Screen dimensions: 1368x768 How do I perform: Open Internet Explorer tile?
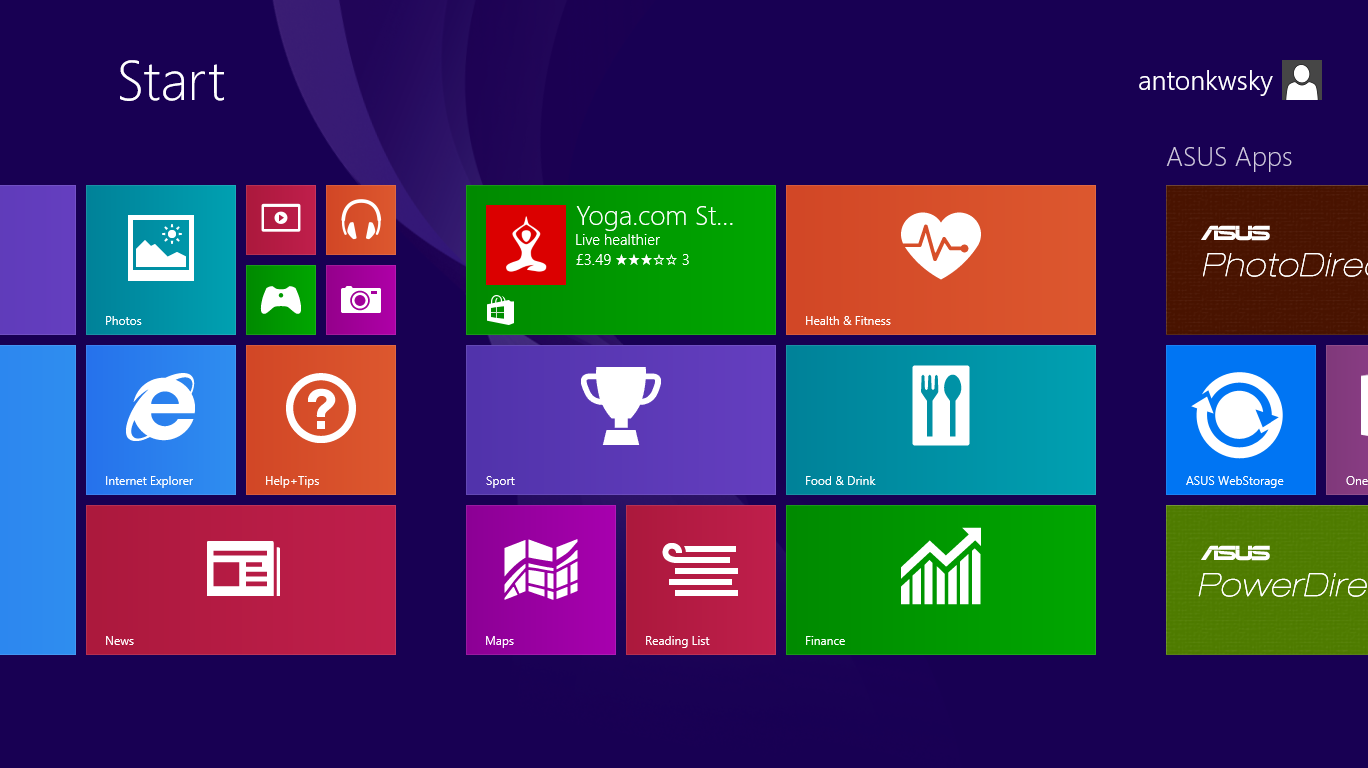click(x=161, y=420)
